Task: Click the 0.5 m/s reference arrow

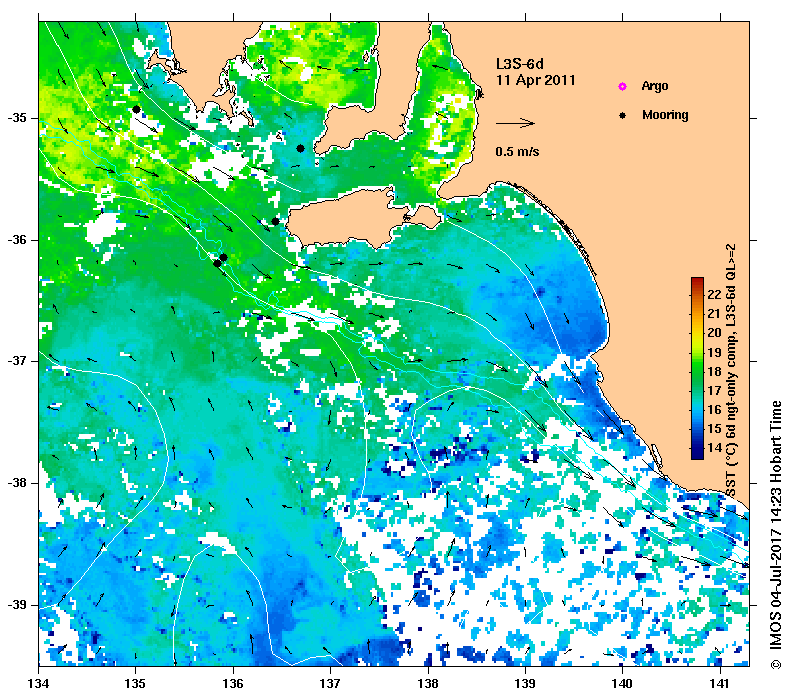Action: click(515, 123)
